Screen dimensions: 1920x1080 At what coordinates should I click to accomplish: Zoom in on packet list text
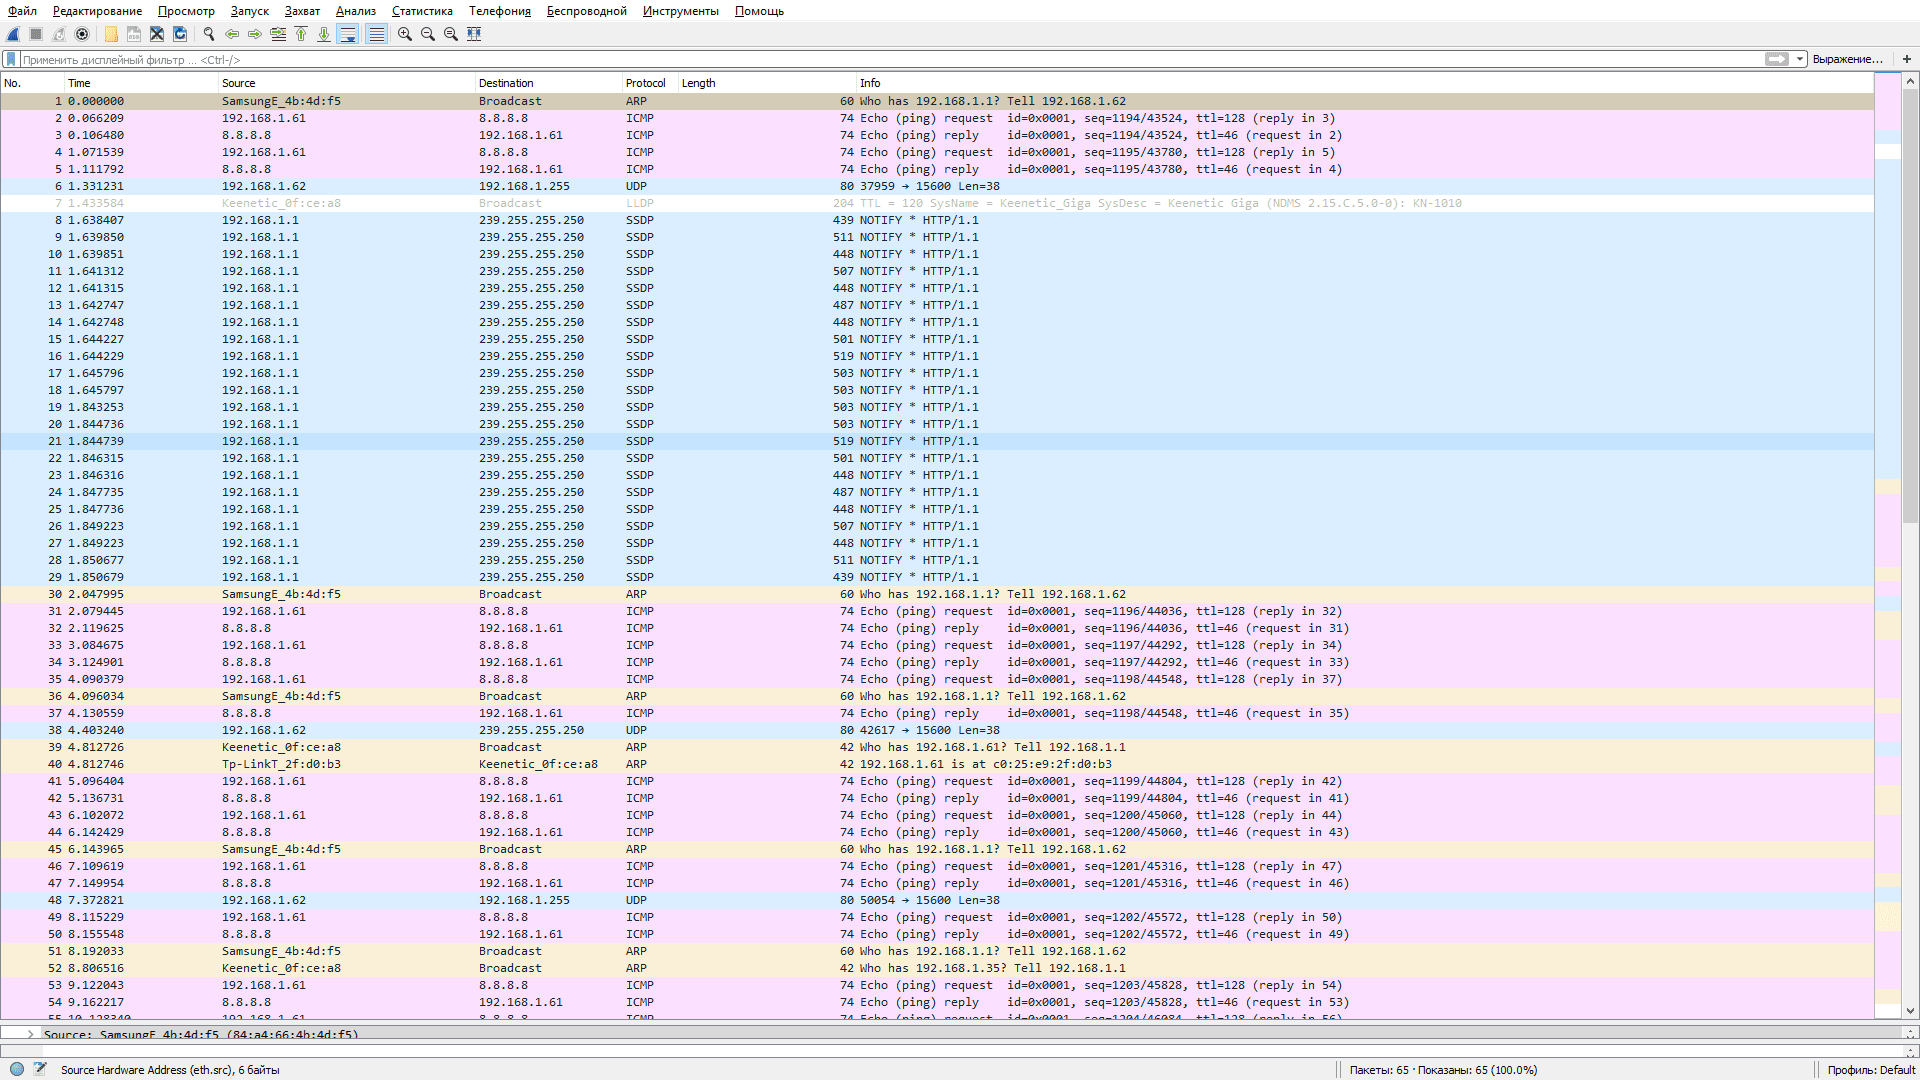click(x=404, y=34)
